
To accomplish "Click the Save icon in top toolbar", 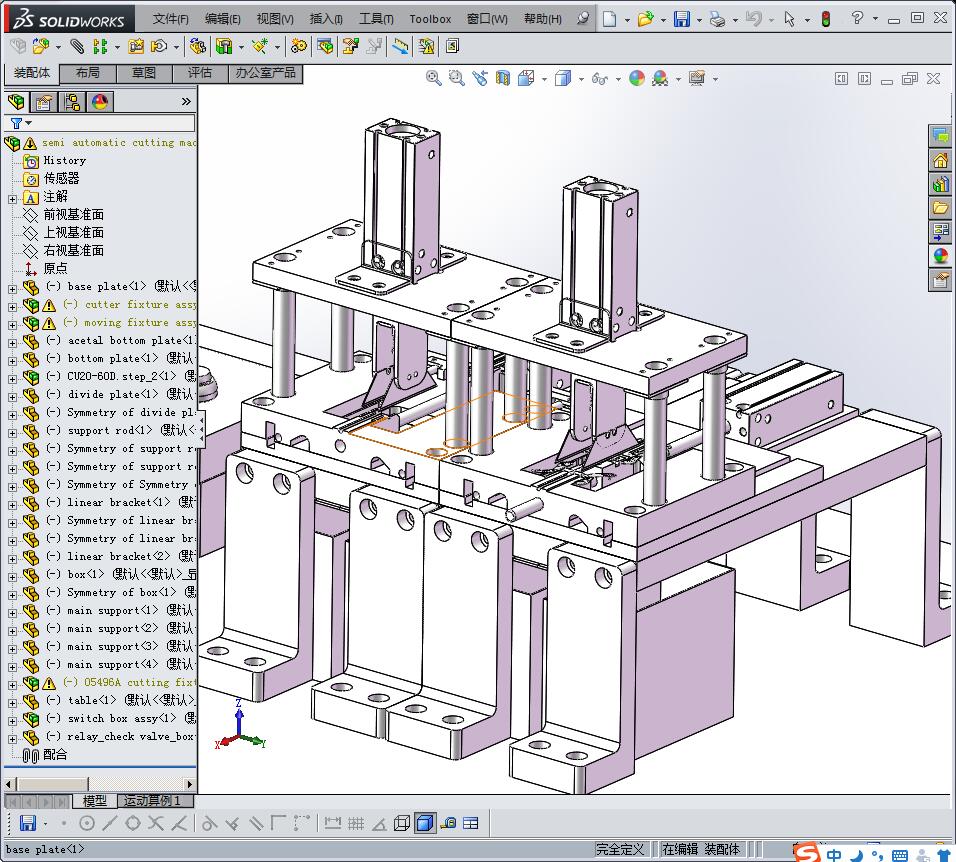I will pyautogui.click(x=681, y=19).
